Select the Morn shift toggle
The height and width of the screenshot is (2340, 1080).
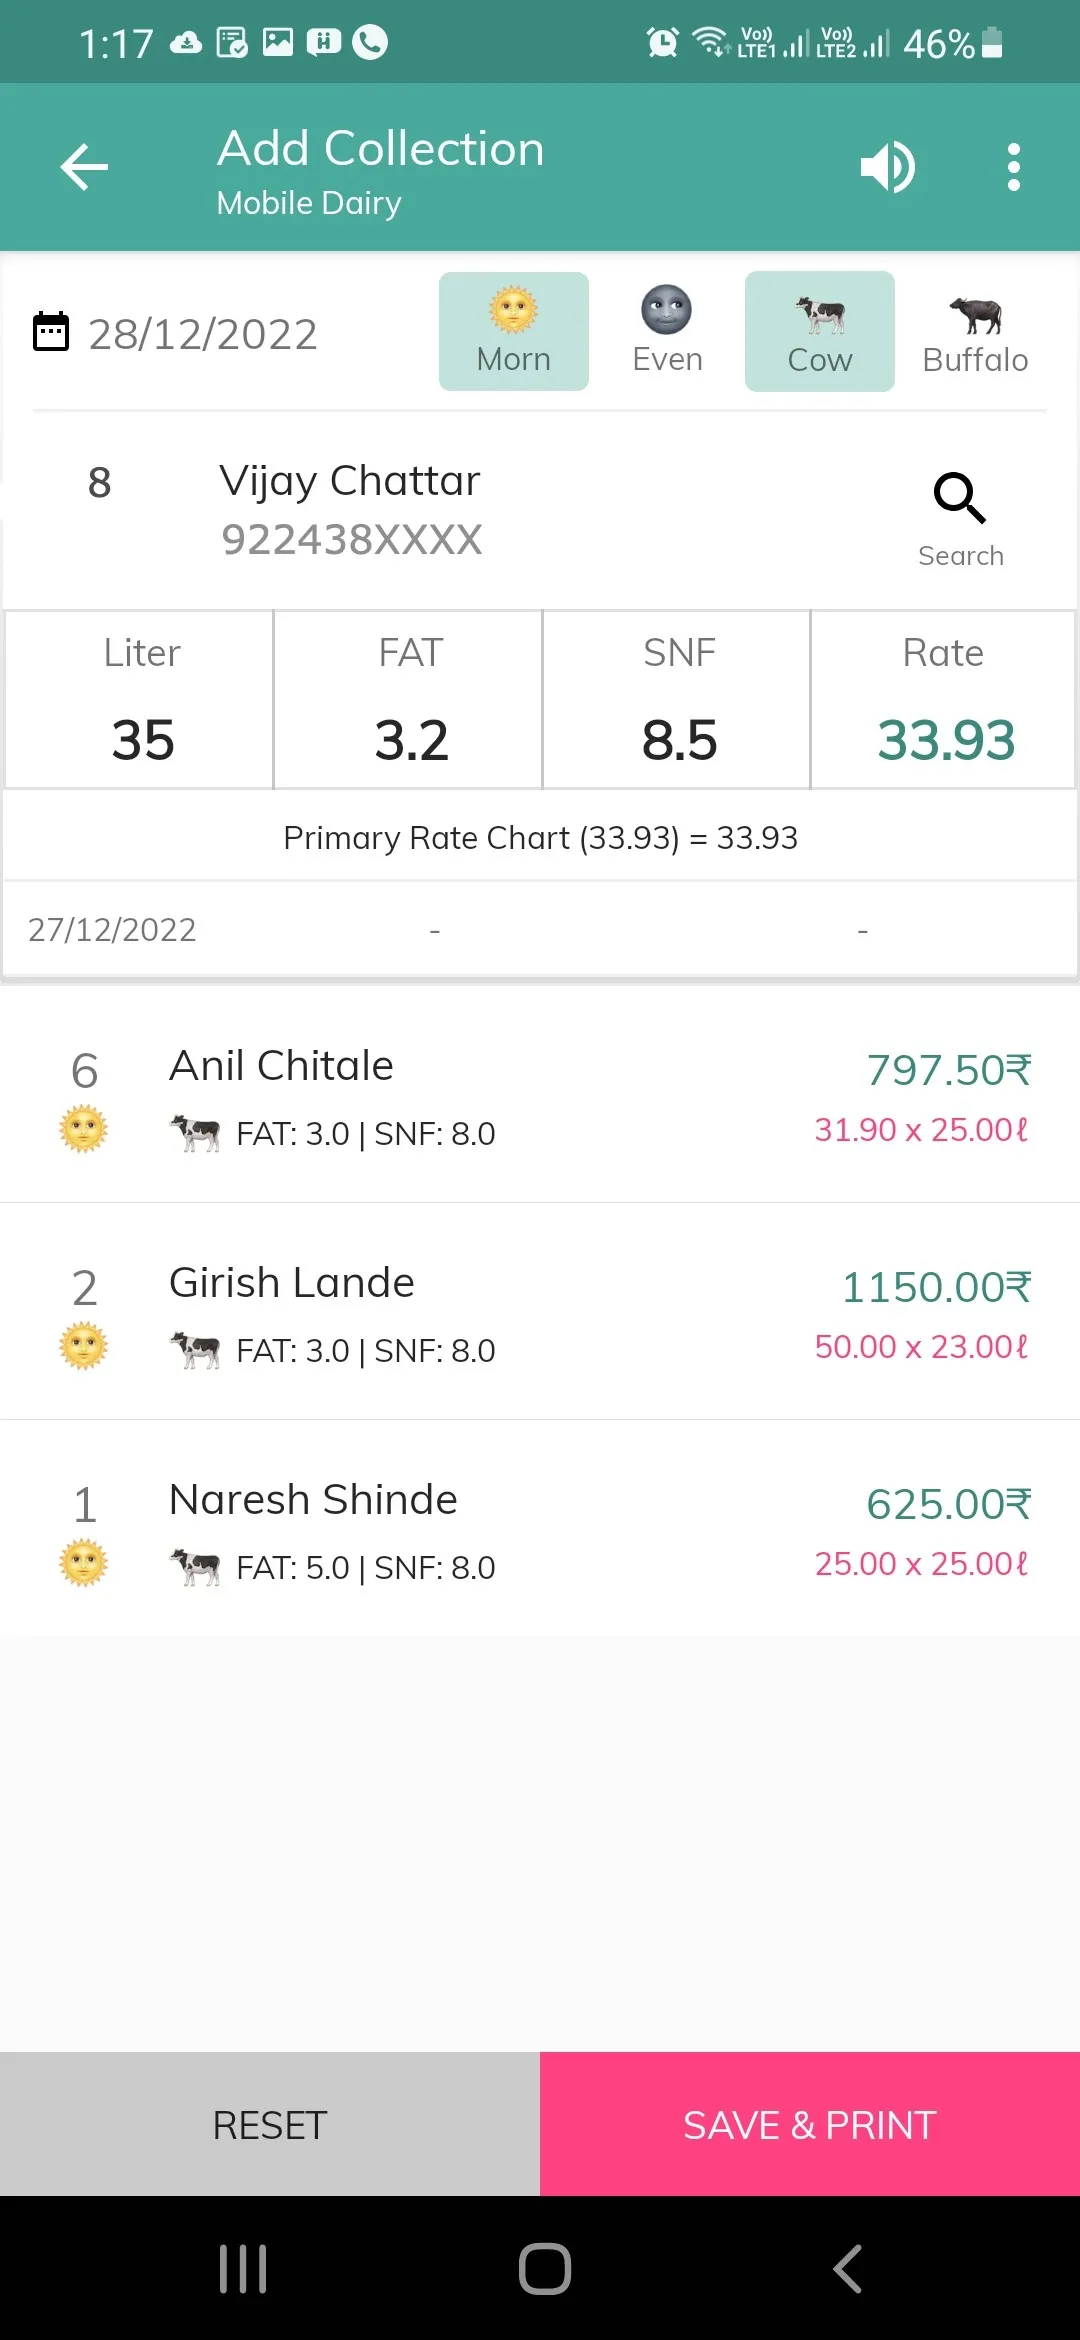point(514,332)
